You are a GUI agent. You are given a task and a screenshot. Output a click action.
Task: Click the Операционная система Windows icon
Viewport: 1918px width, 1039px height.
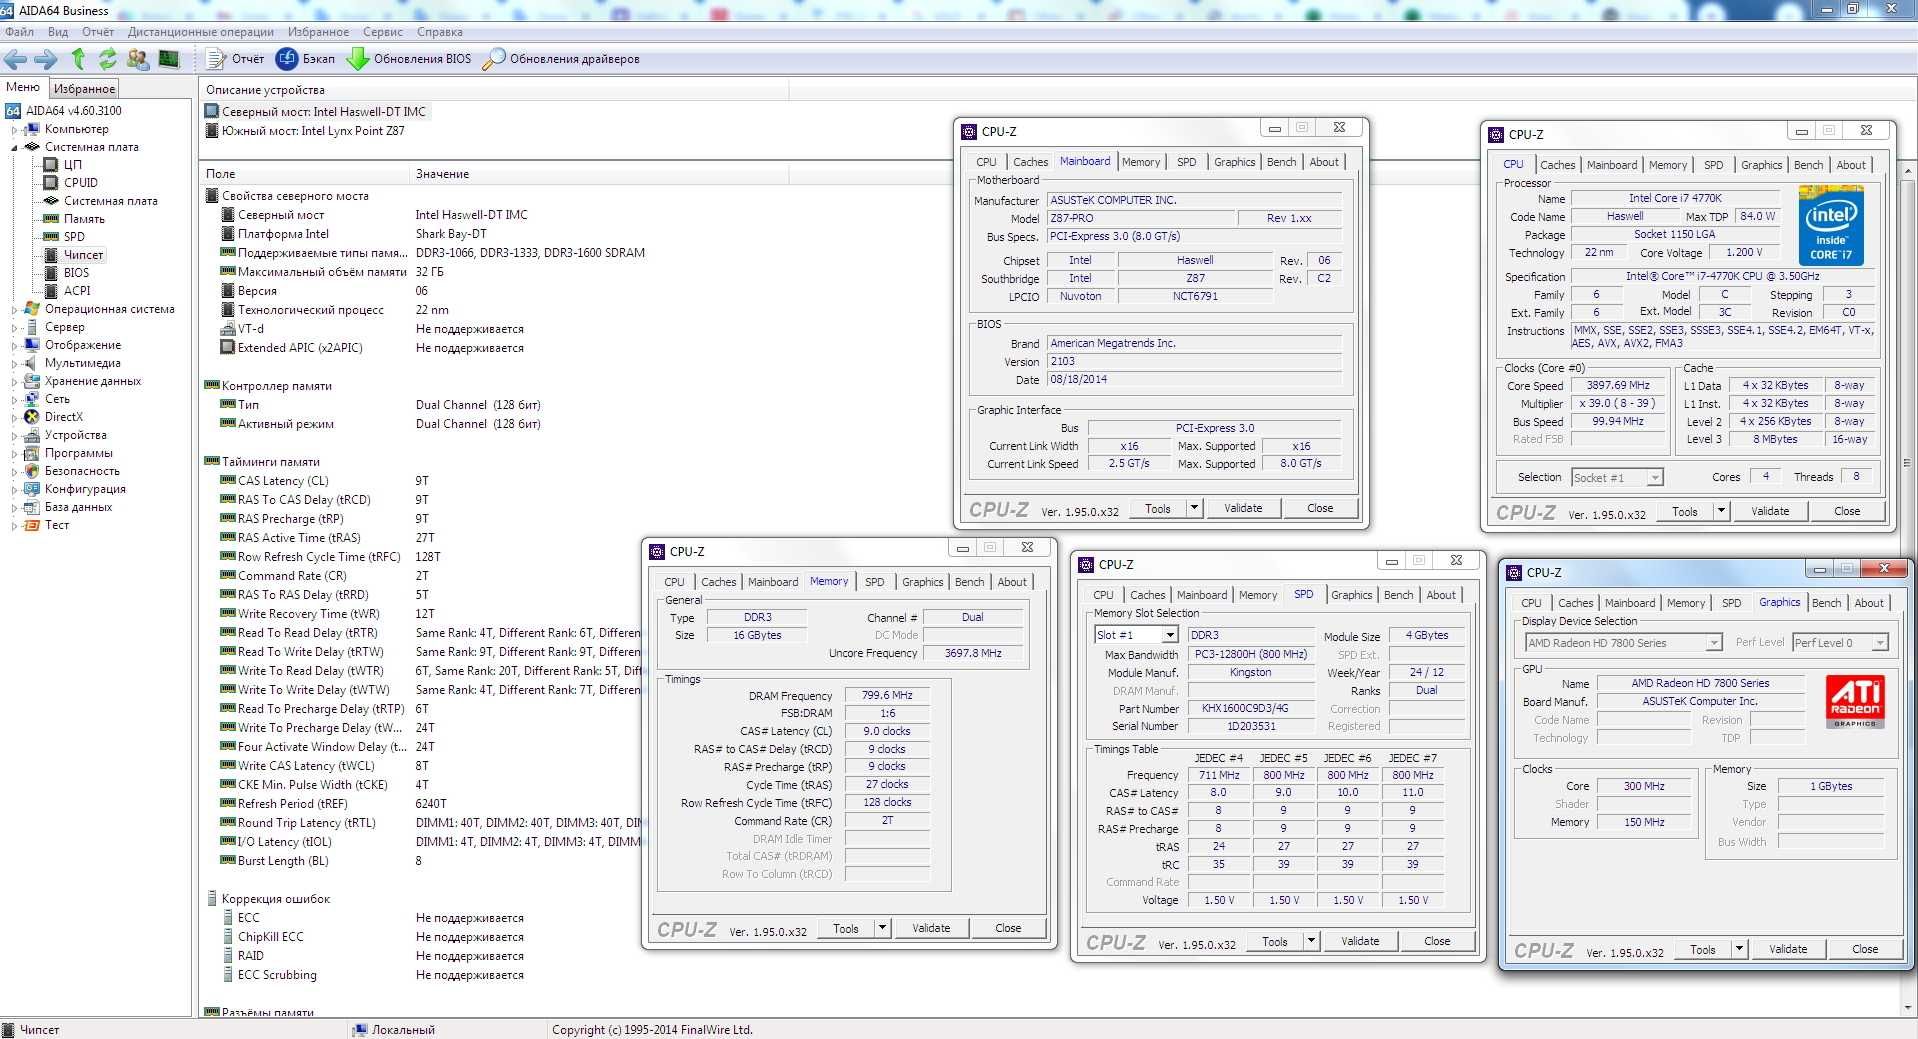[32, 309]
